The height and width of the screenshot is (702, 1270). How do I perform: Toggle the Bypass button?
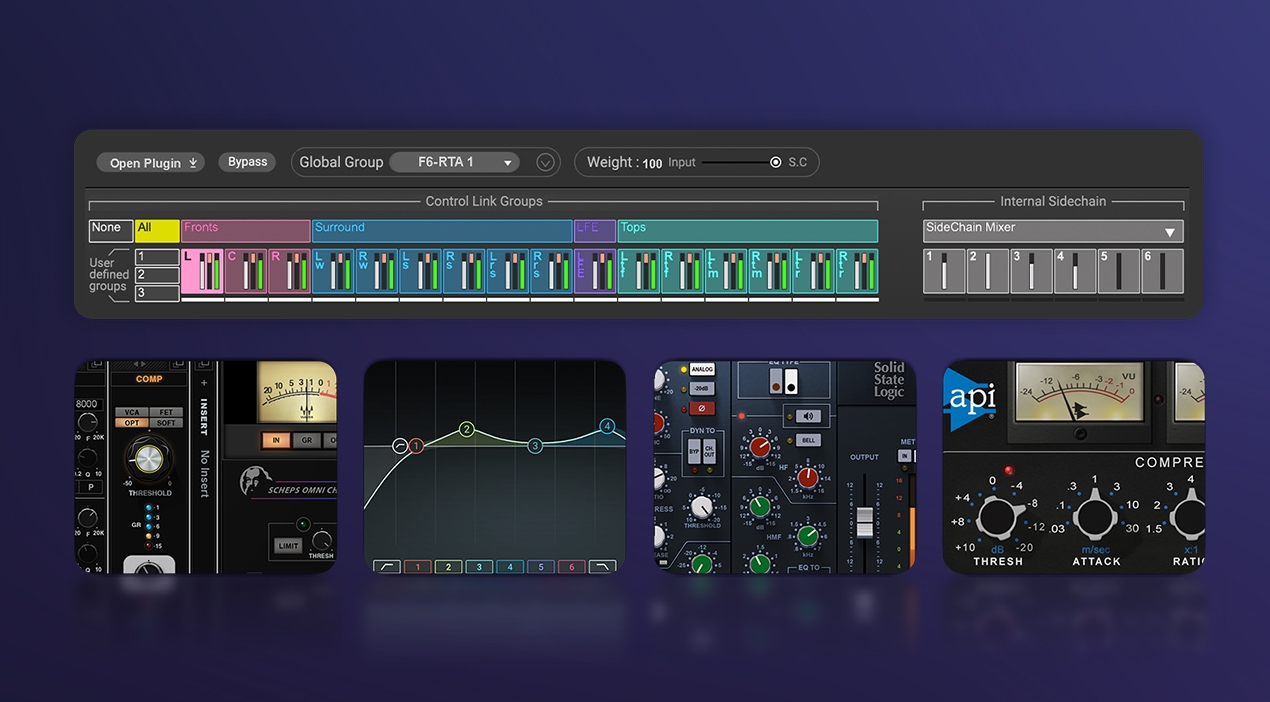pyautogui.click(x=247, y=162)
